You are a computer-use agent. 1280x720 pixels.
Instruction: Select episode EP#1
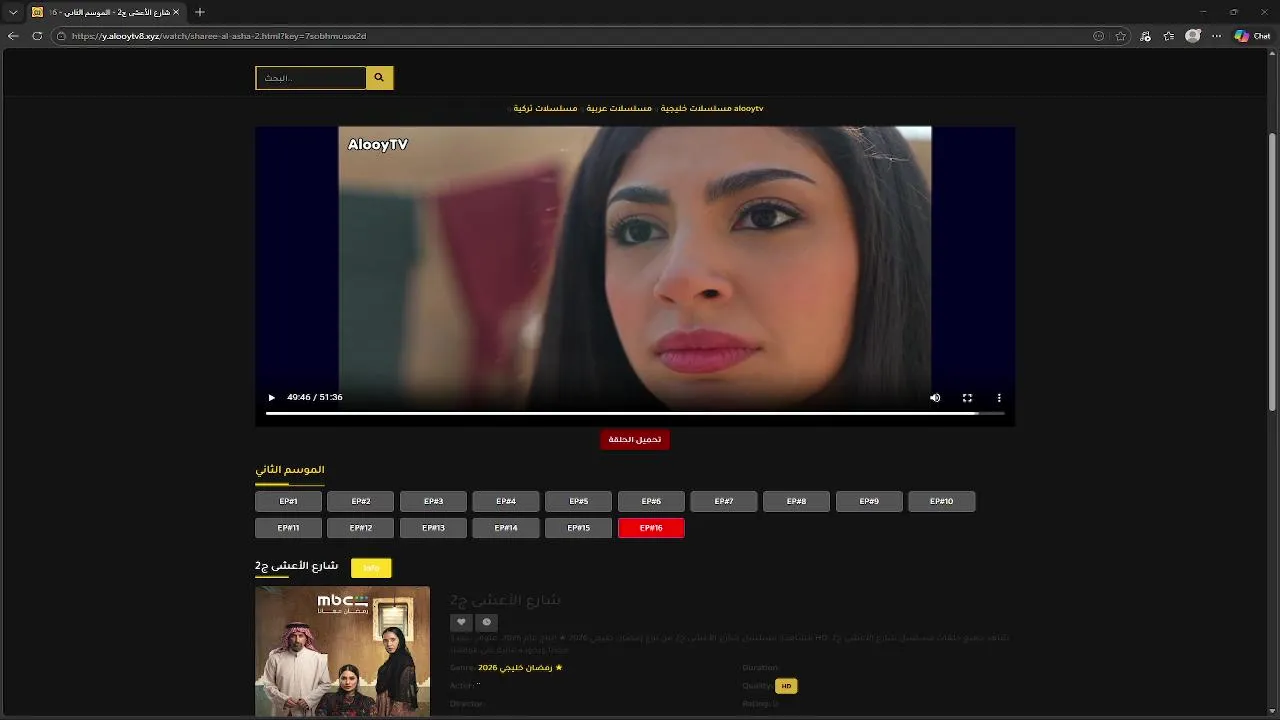pos(288,501)
